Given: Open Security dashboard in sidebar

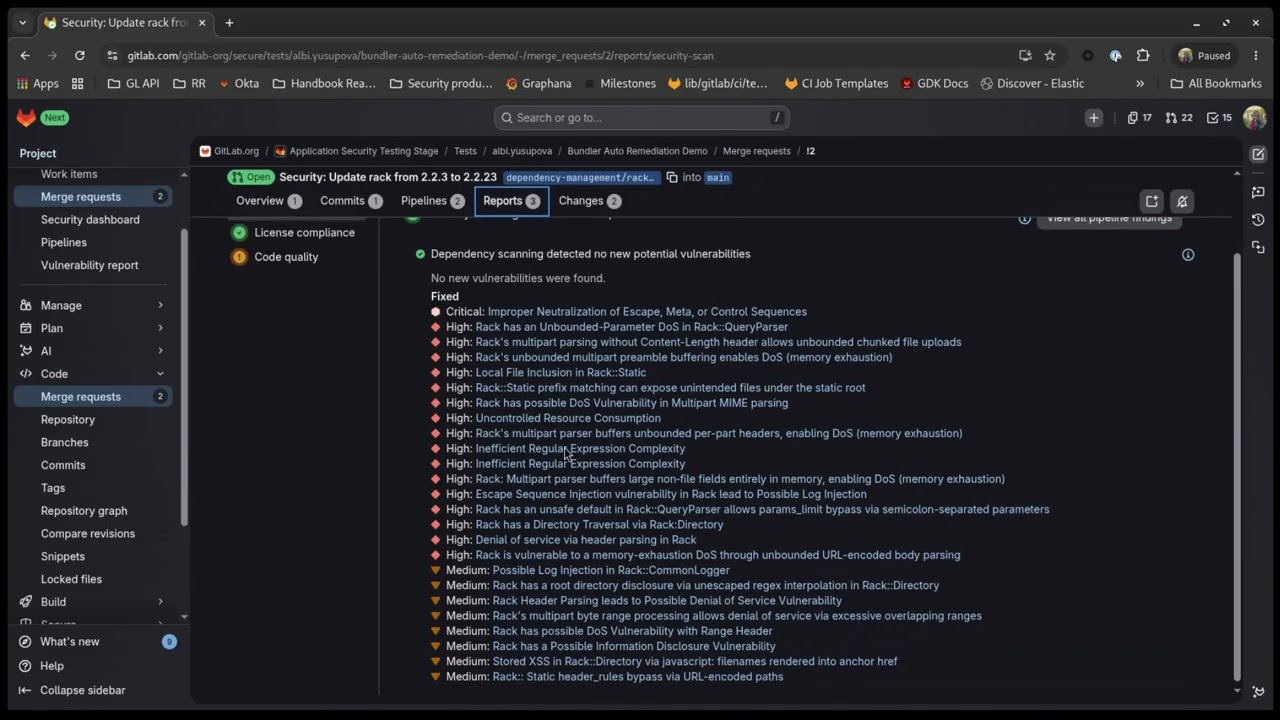Looking at the screenshot, I should 90,220.
